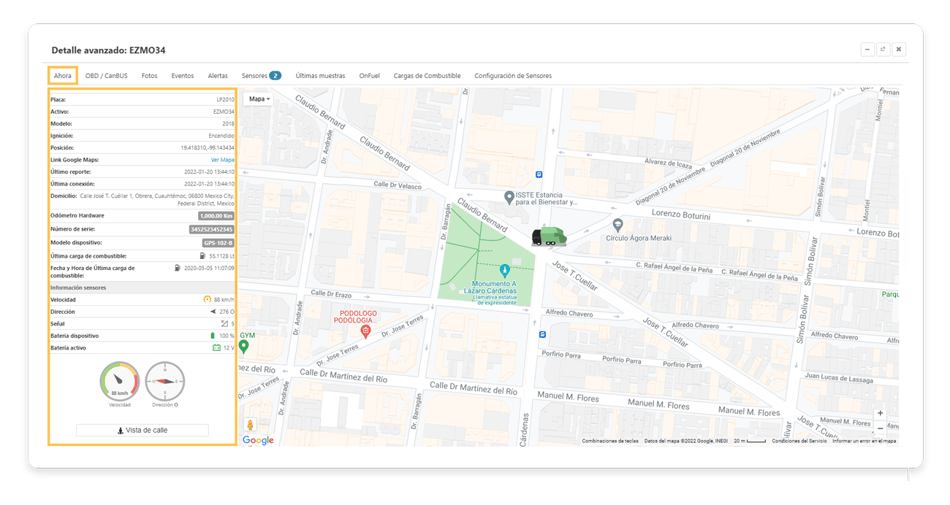
Task: Click the Street View pegman icon
Action: click(250, 425)
